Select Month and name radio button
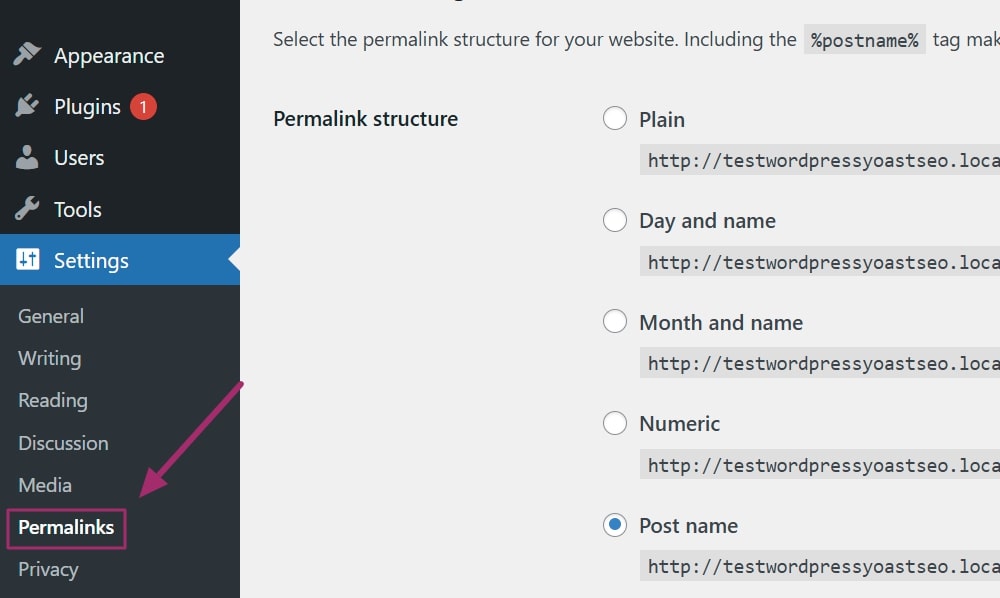1000x598 pixels. [x=615, y=322]
